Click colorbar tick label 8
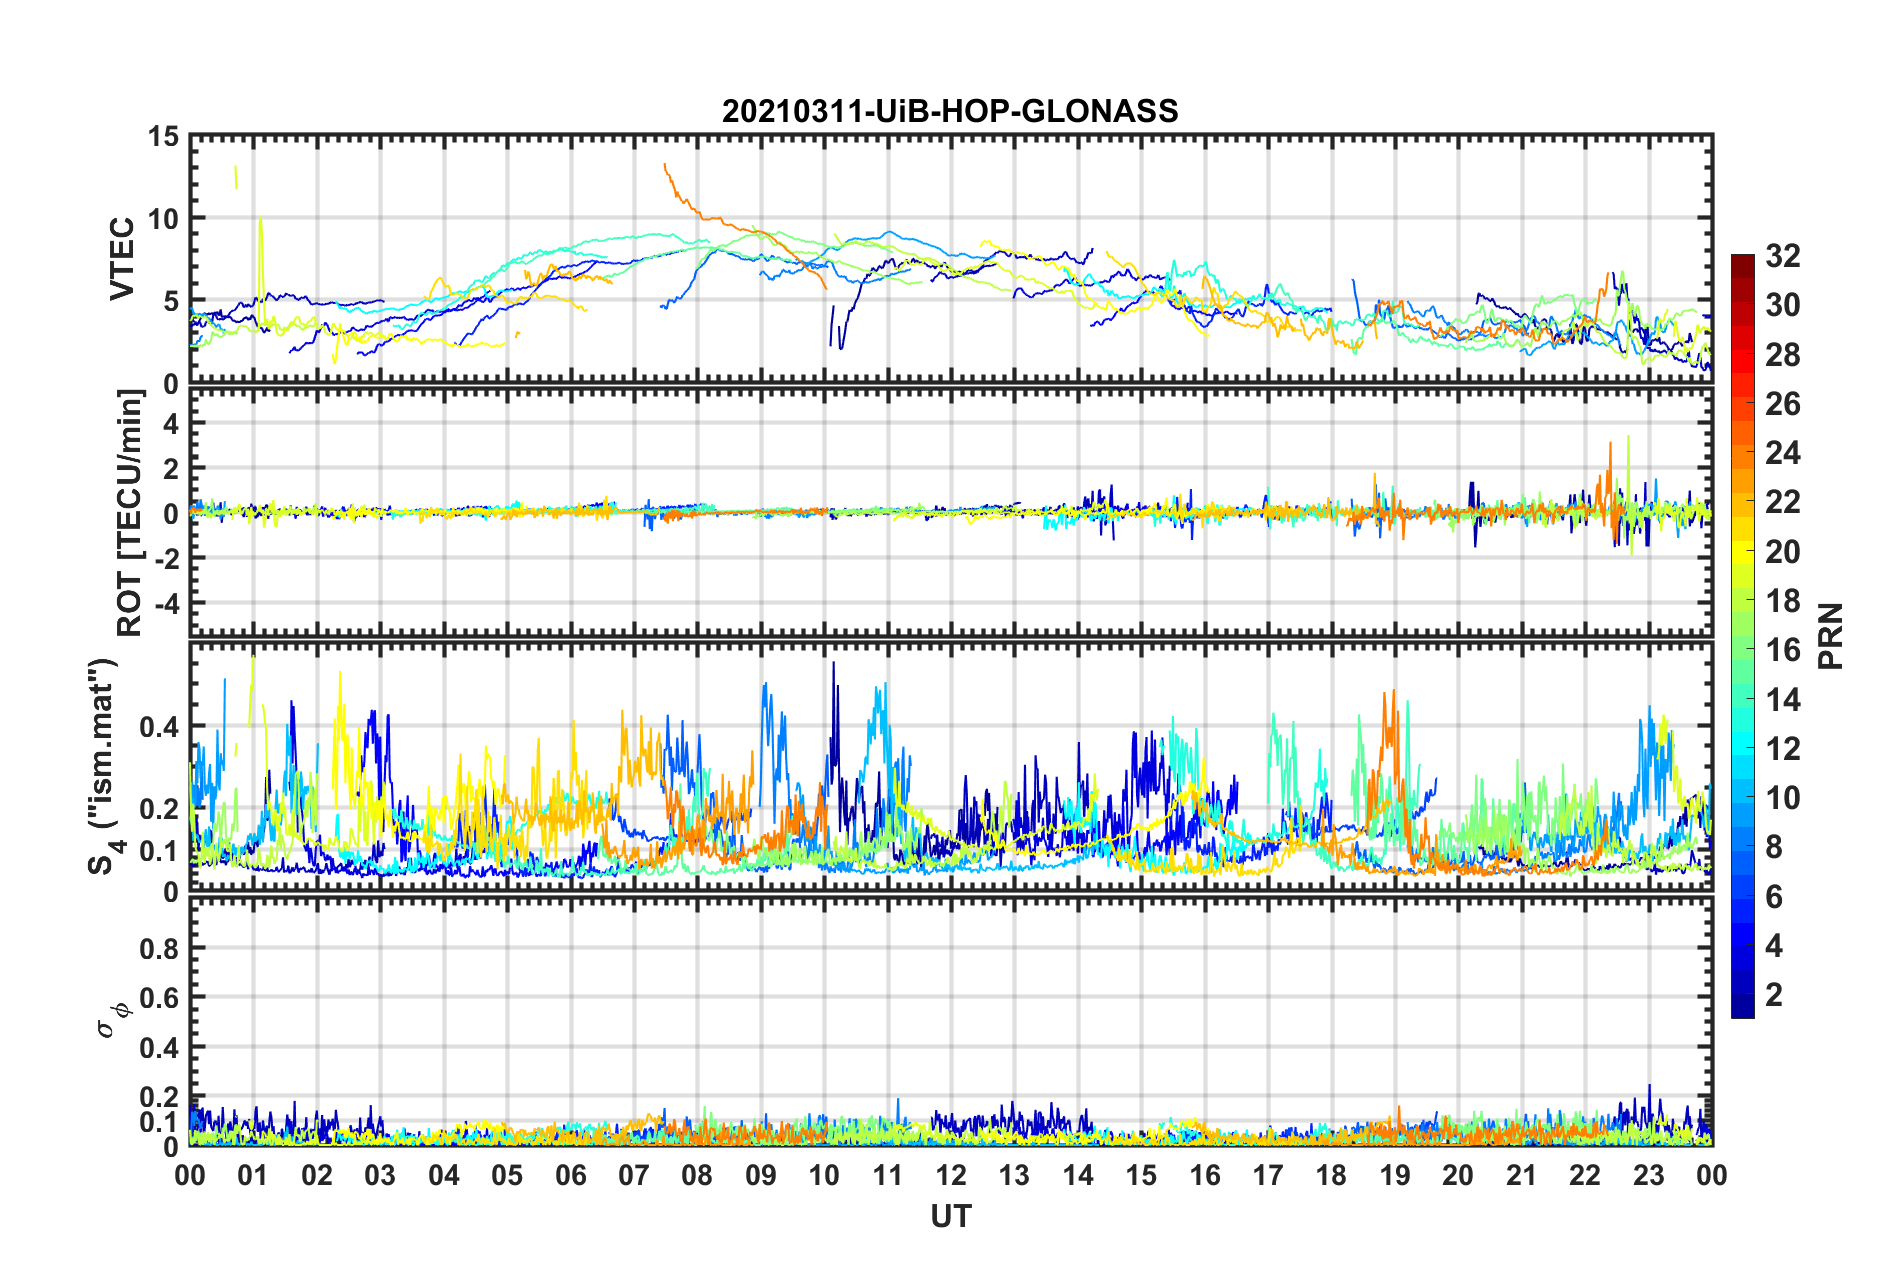The width and height of the screenshot is (1902, 1272). click(1774, 847)
